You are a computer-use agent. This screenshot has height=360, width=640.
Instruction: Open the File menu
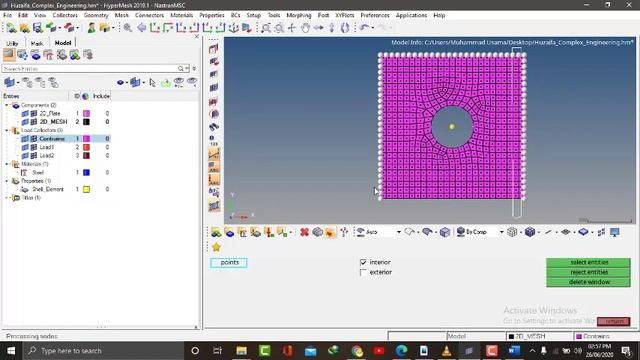[7, 15]
